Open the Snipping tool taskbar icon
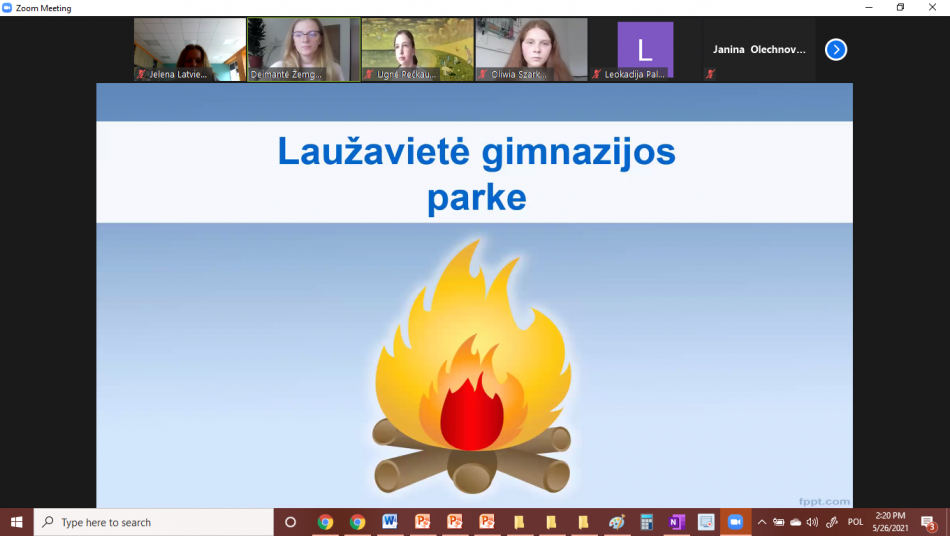The image size is (950, 536). click(706, 522)
